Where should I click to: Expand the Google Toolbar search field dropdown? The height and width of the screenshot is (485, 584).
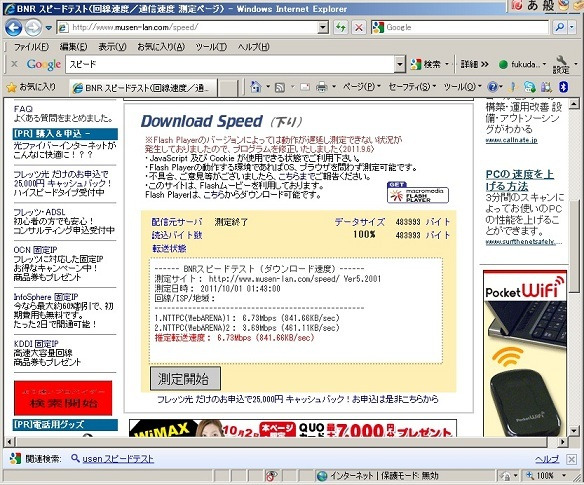click(400, 64)
